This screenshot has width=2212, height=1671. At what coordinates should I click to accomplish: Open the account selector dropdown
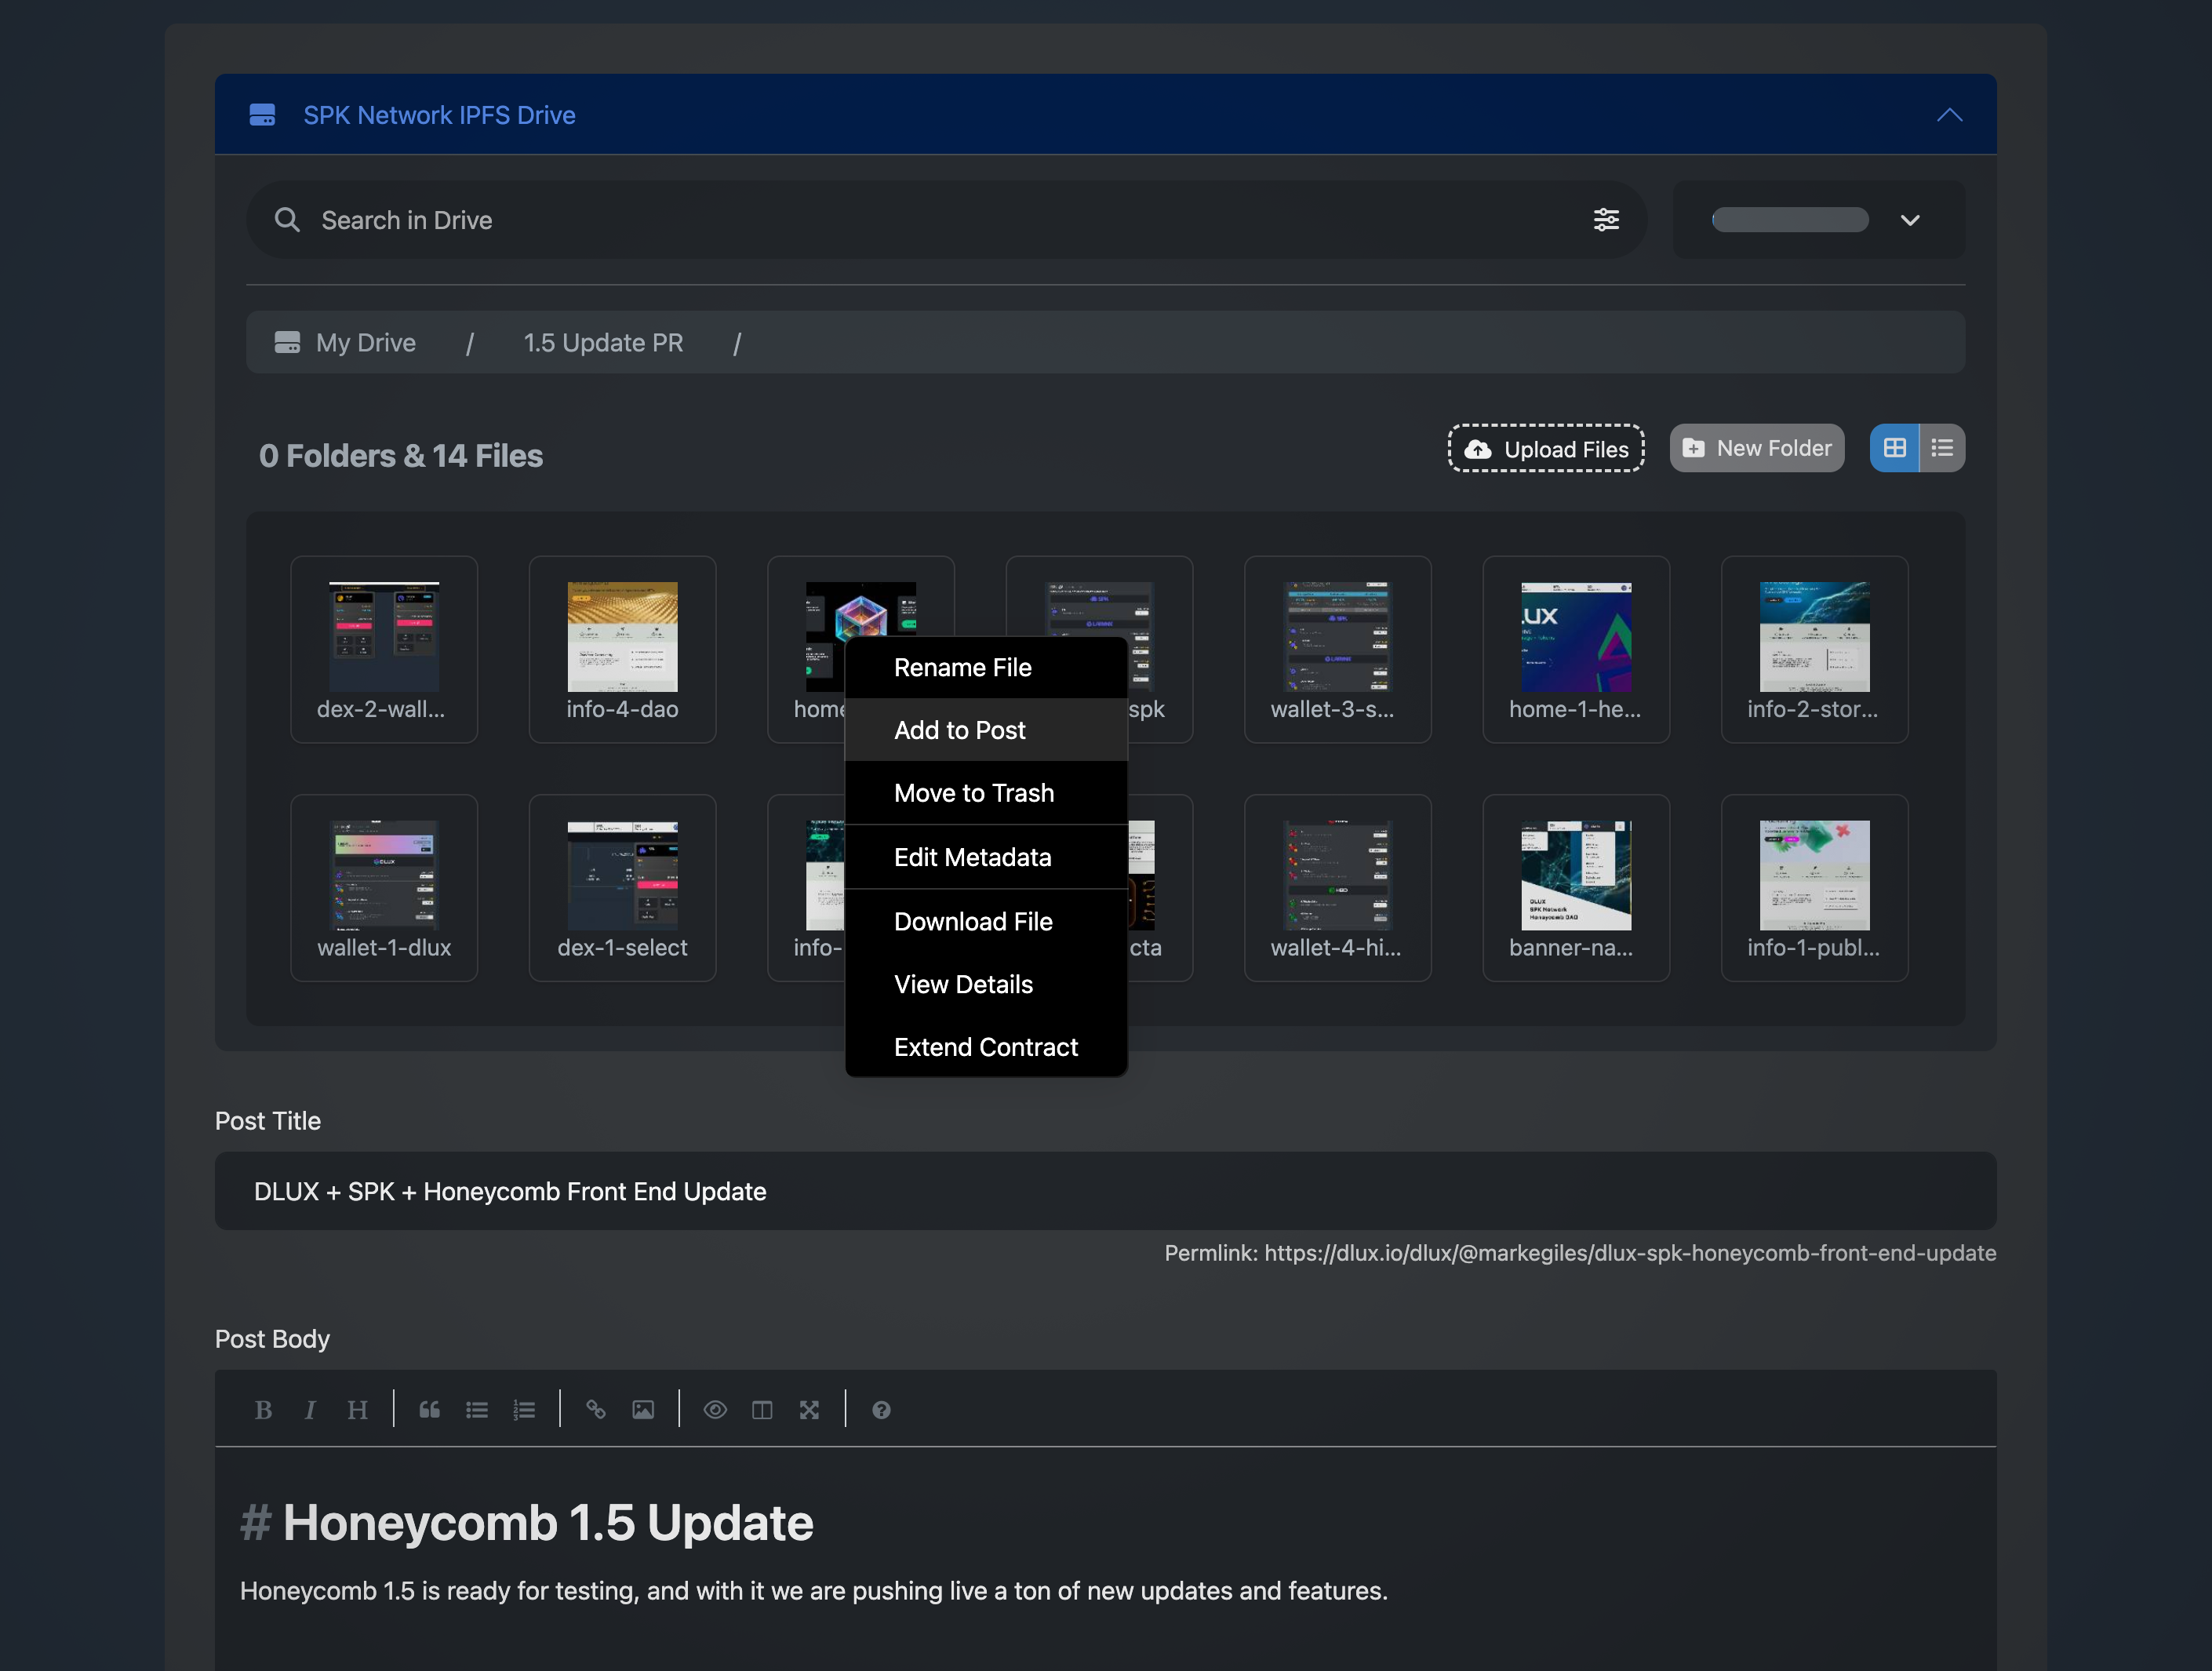(x=1819, y=220)
